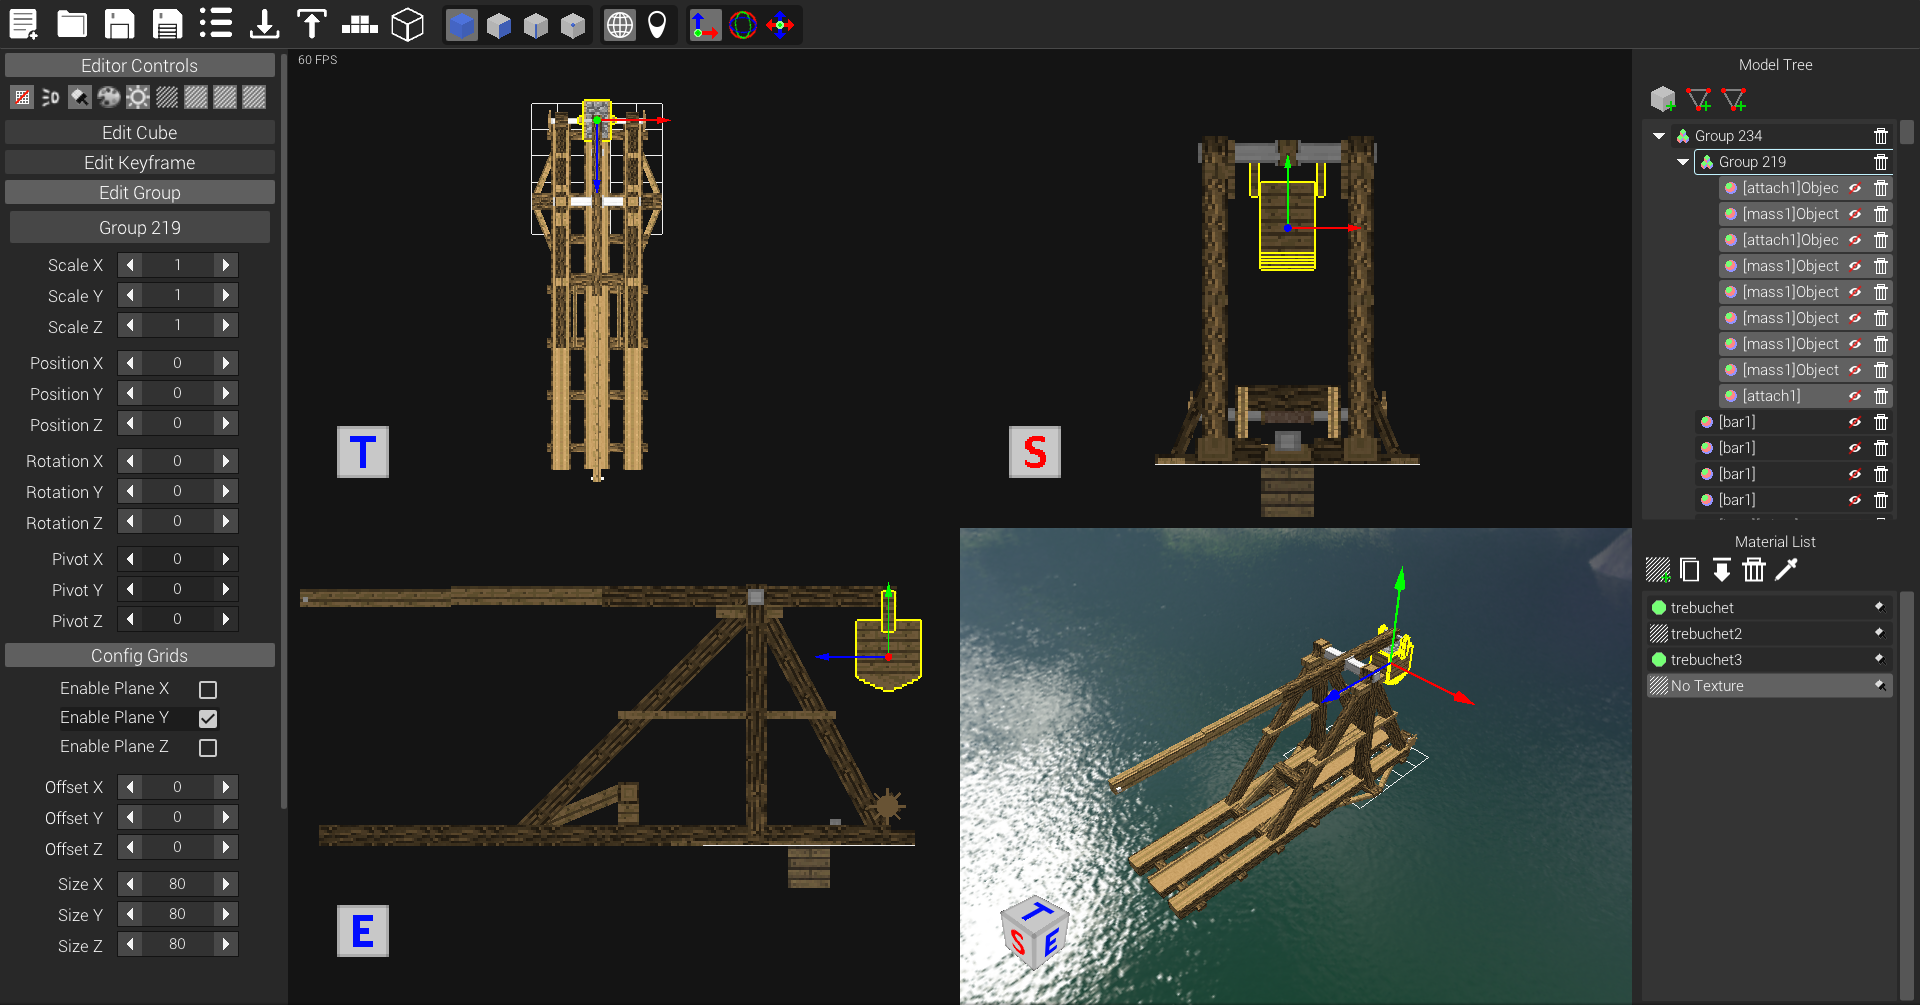Enable Plane X checkbox
Image resolution: width=1920 pixels, height=1005 pixels.
click(x=208, y=690)
